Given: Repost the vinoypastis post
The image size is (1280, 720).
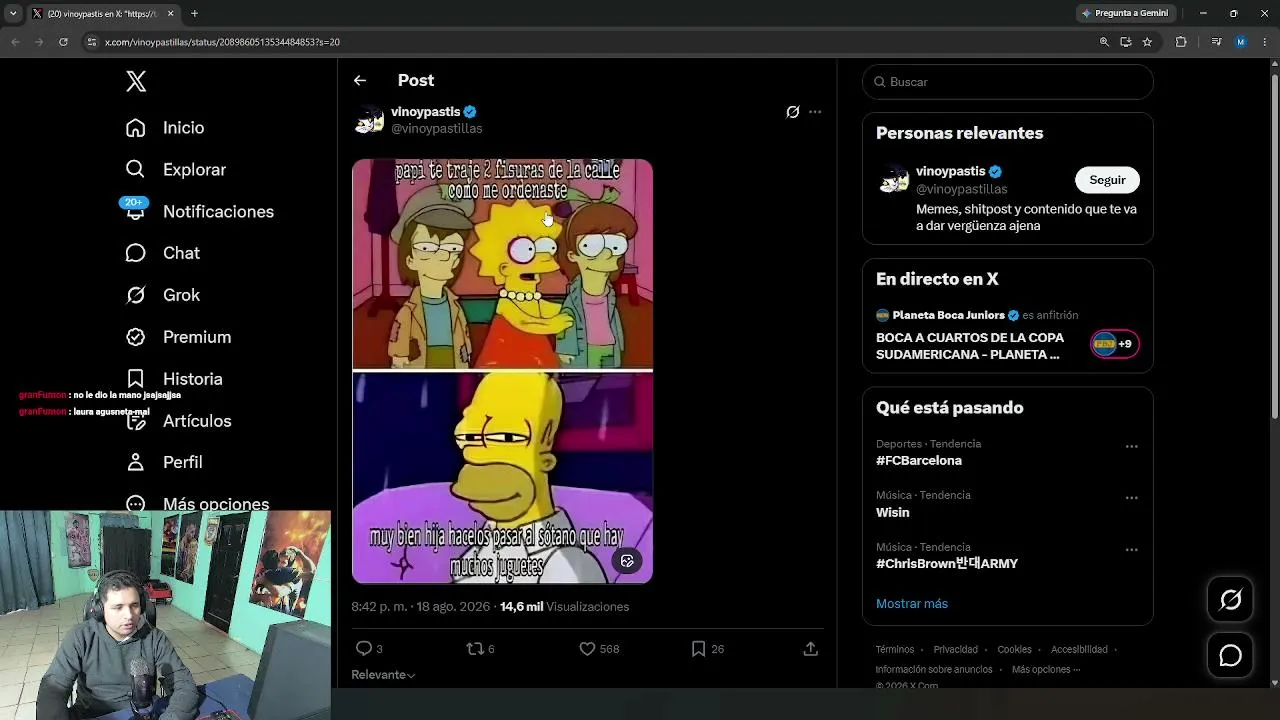Looking at the screenshot, I should [475, 649].
